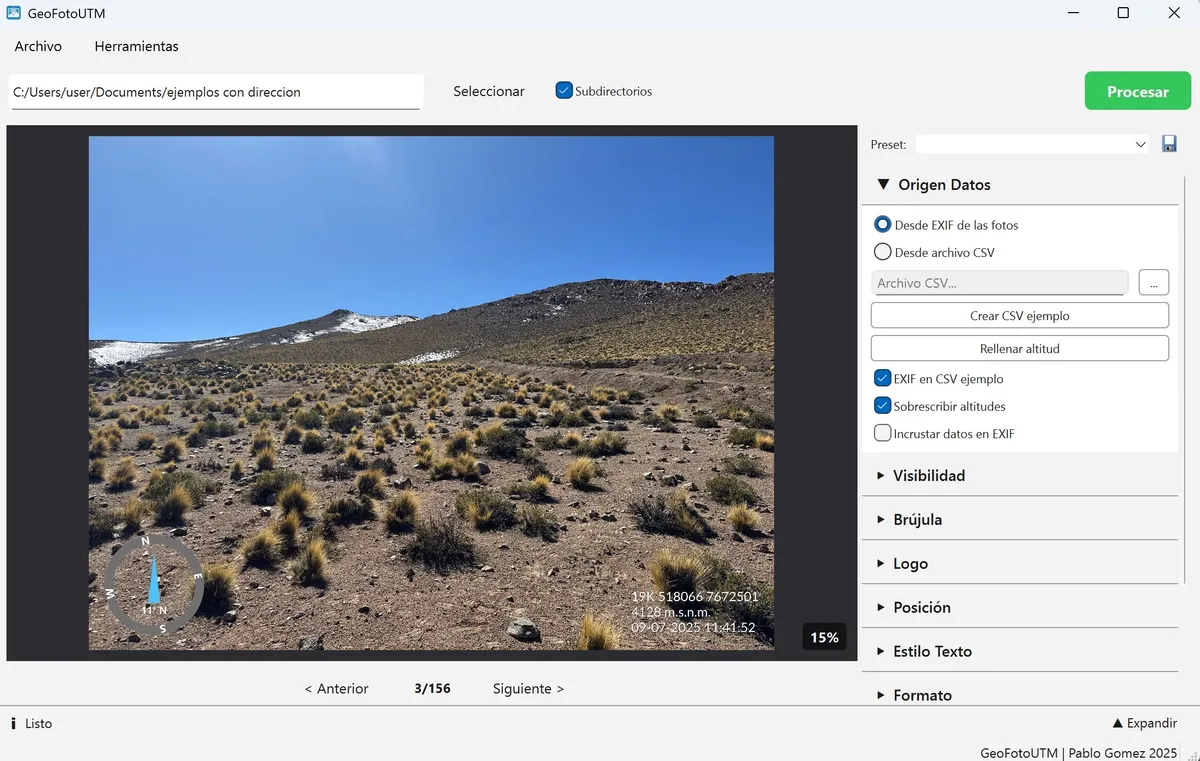Go to previous photo with Anterior
The image size is (1200, 761).
point(336,688)
